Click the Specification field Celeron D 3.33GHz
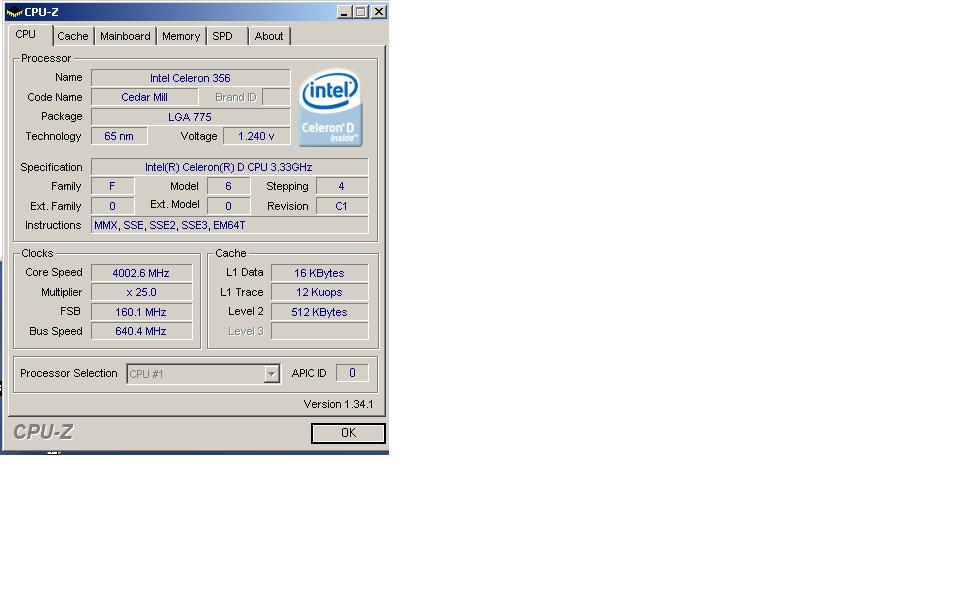Image resolution: width=960 pixels, height=600 pixels. (230, 167)
